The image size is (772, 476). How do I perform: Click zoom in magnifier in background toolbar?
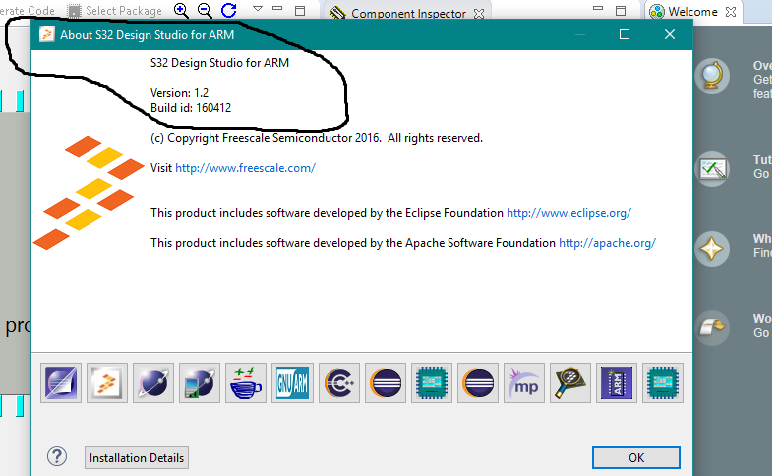coord(181,10)
